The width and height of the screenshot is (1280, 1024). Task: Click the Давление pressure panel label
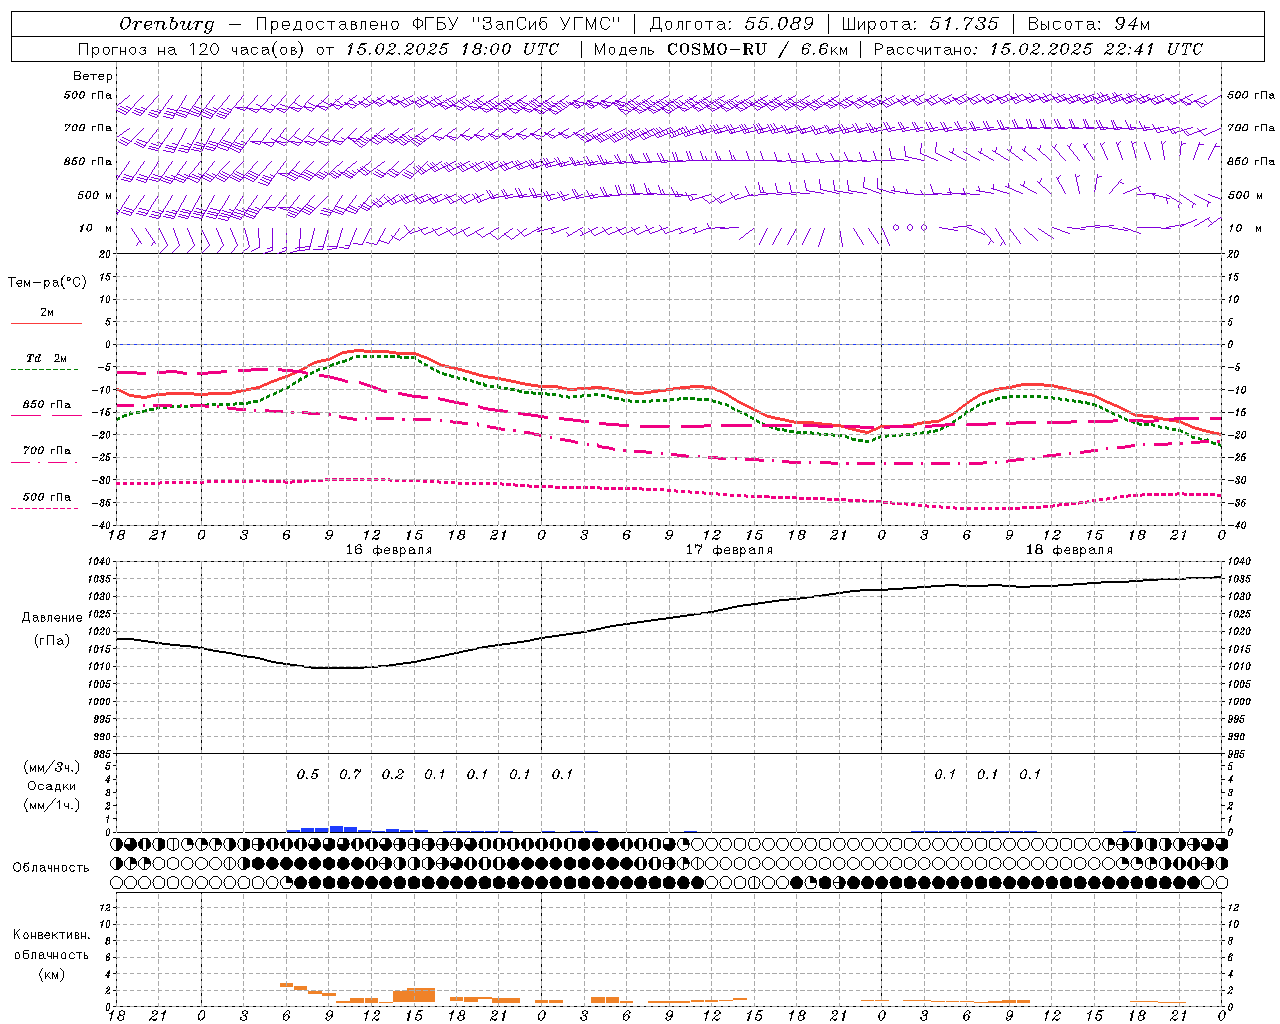[x=52, y=618]
